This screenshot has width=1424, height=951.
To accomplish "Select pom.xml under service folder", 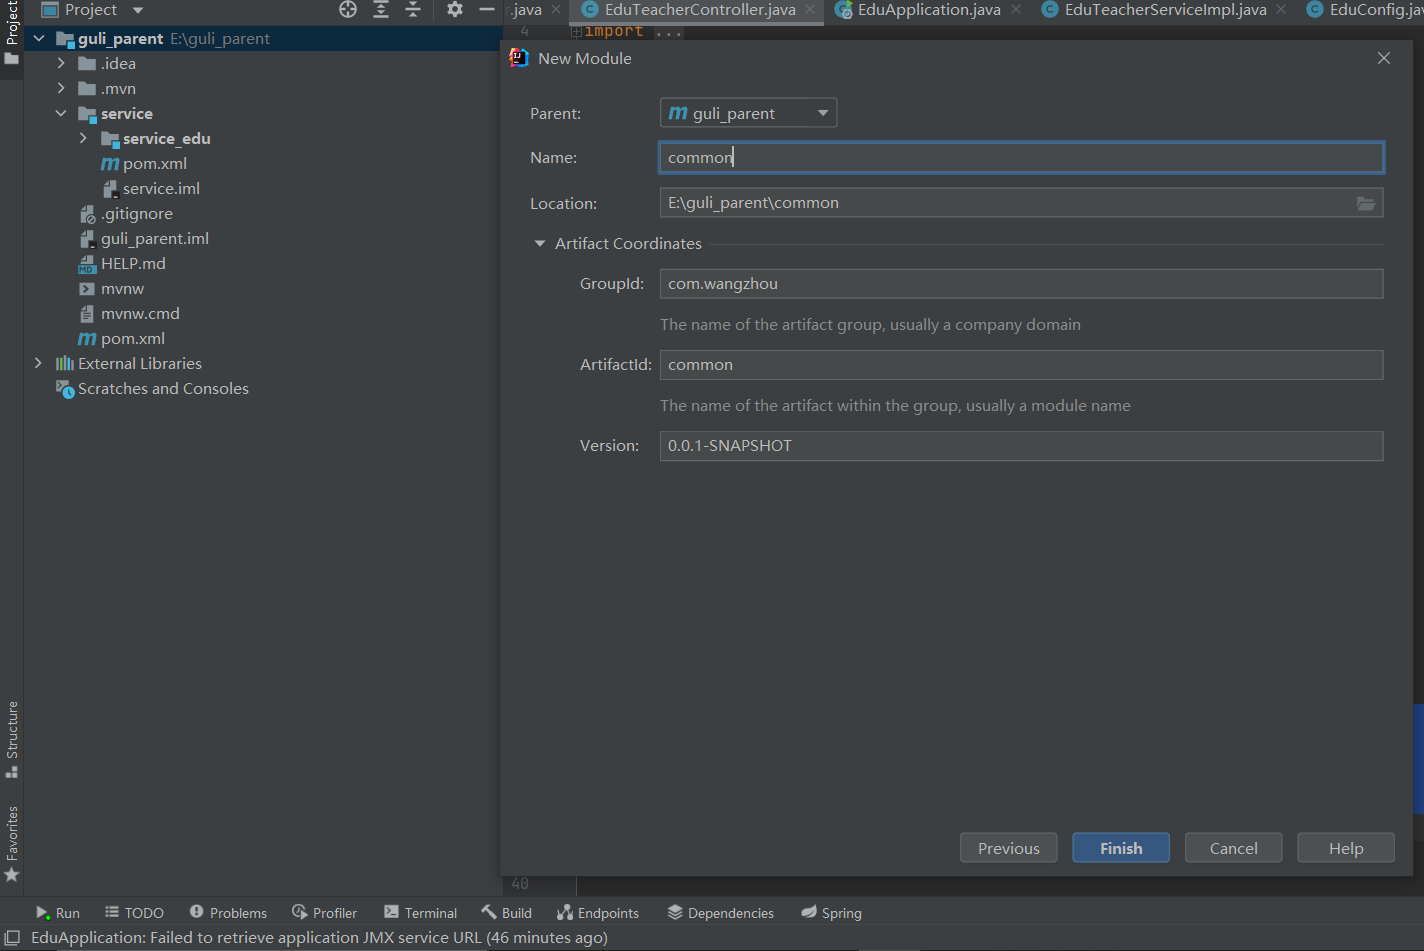I will 144,163.
